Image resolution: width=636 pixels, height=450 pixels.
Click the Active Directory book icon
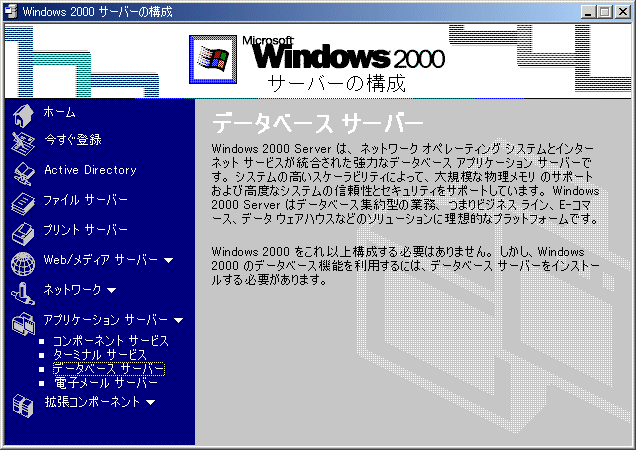[x=24, y=174]
